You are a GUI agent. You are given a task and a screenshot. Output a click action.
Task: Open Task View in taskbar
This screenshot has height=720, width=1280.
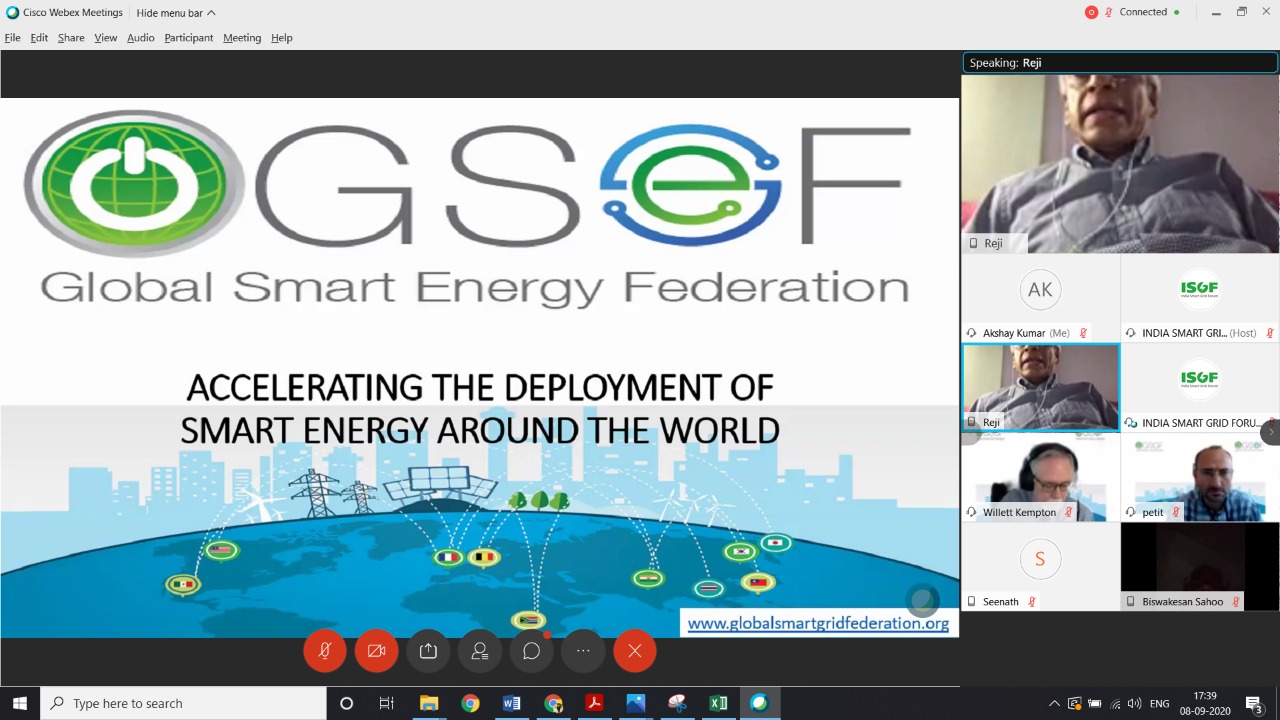pyautogui.click(x=387, y=703)
